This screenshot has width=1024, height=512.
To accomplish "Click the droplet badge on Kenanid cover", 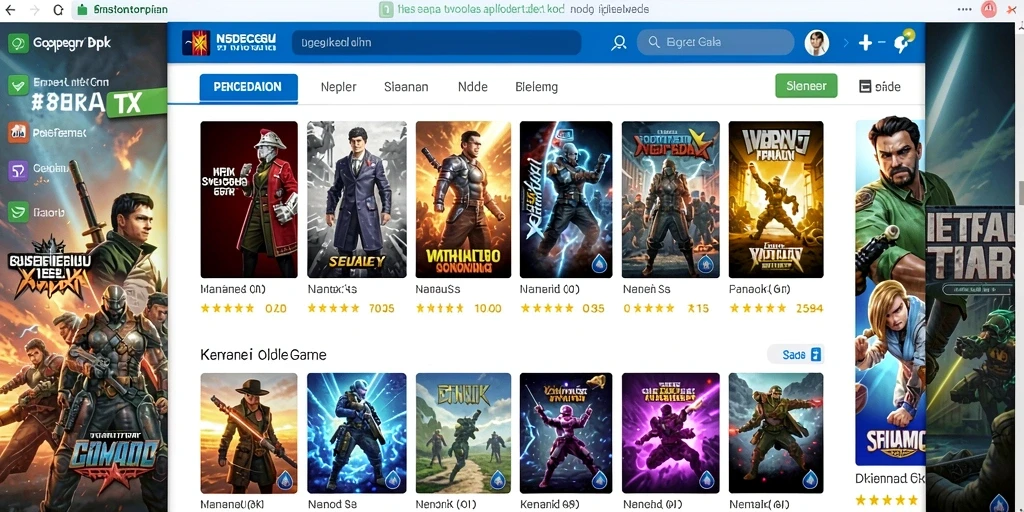I will click(598, 481).
